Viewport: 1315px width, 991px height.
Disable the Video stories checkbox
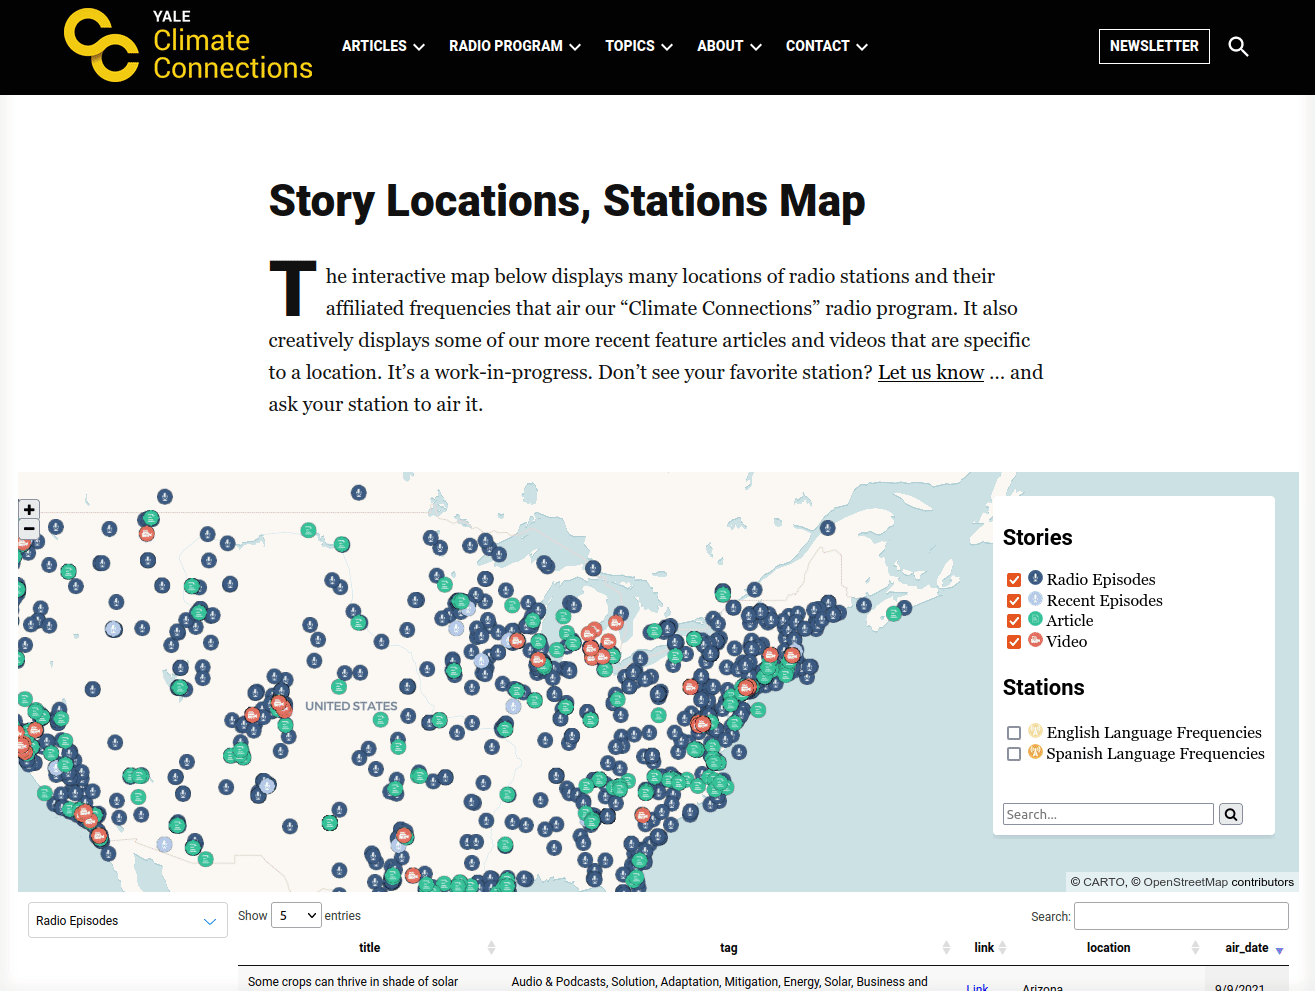pyautogui.click(x=1014, y=642)
